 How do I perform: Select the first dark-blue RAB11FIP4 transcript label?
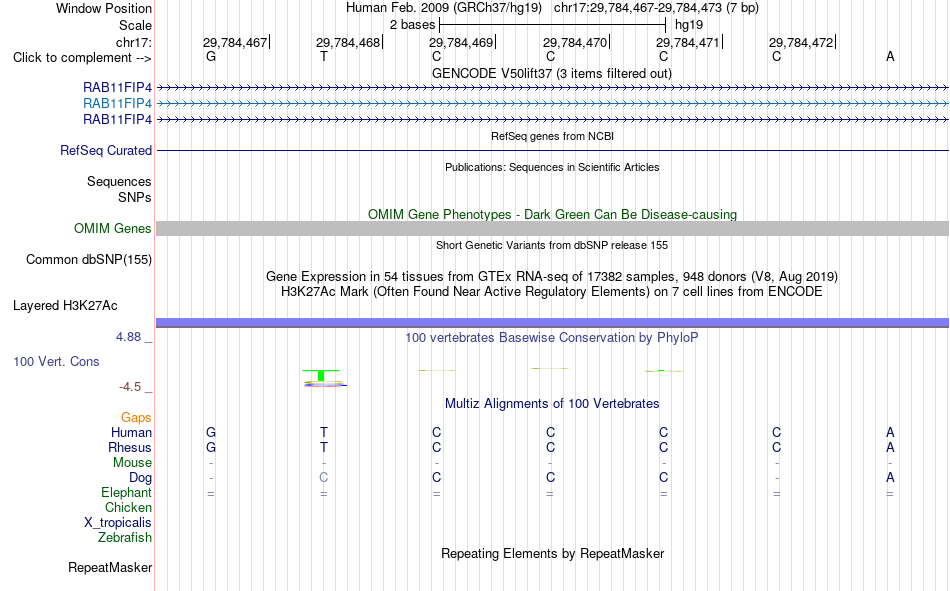click(x=118, y=88)
